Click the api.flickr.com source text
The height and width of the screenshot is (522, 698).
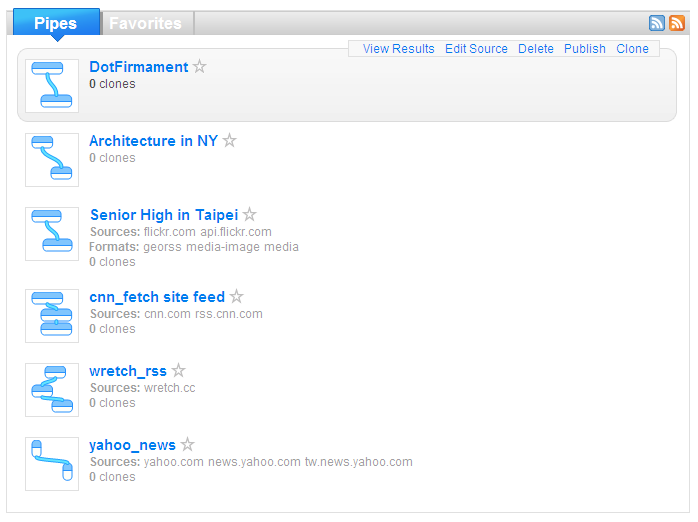236,232
